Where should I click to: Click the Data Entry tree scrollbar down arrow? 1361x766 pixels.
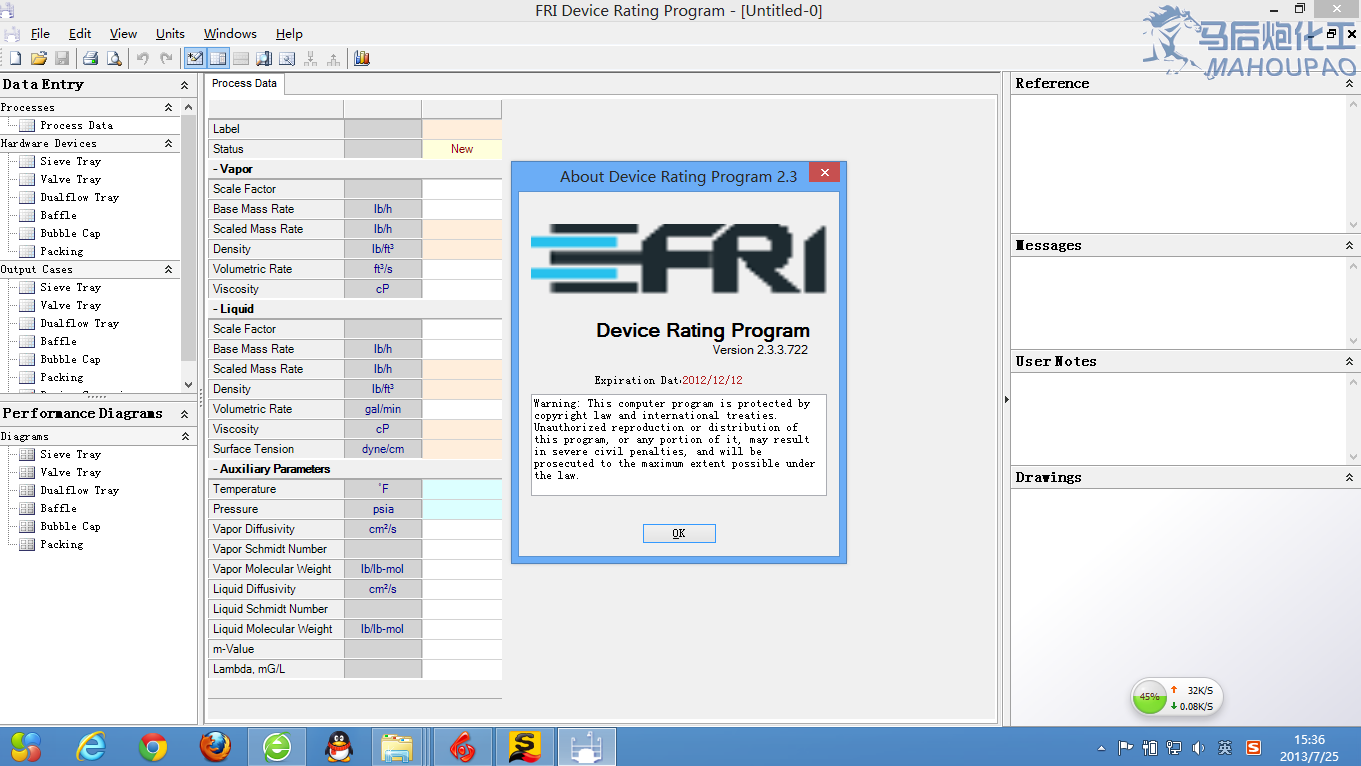point(189,385)
